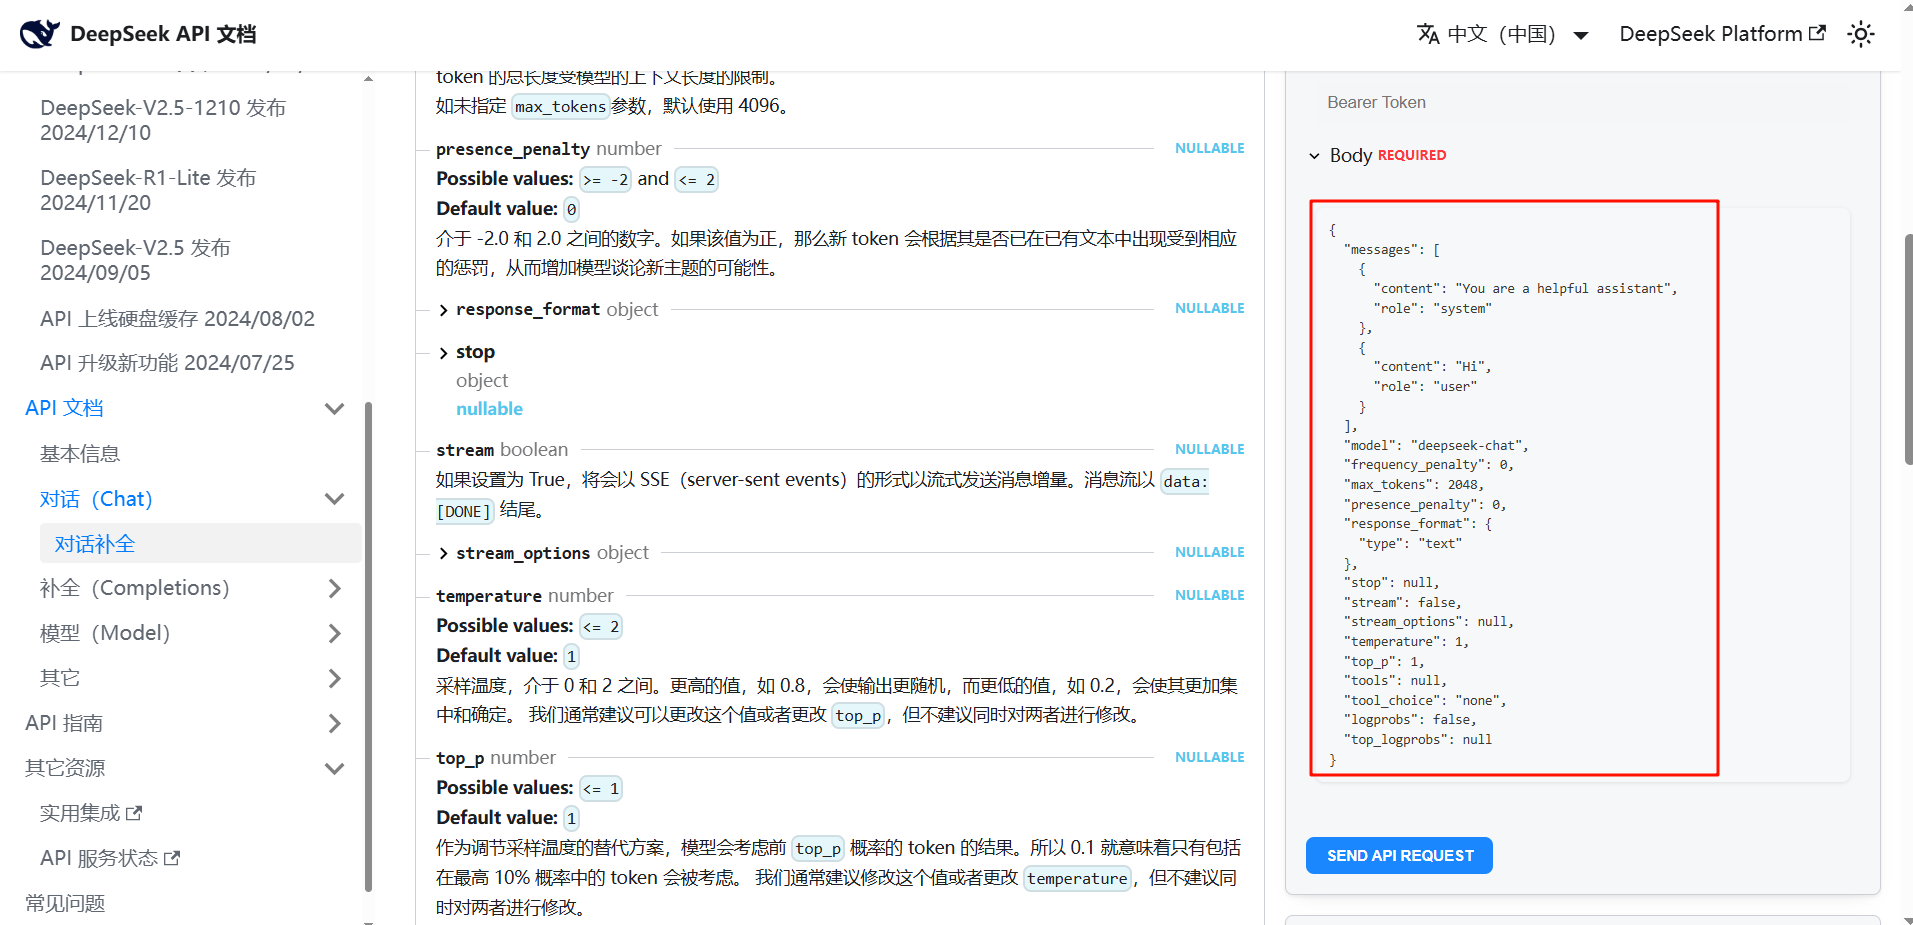Click the nullable label under stop
This screenshot has width=1913, height=925.
[489, 409]
